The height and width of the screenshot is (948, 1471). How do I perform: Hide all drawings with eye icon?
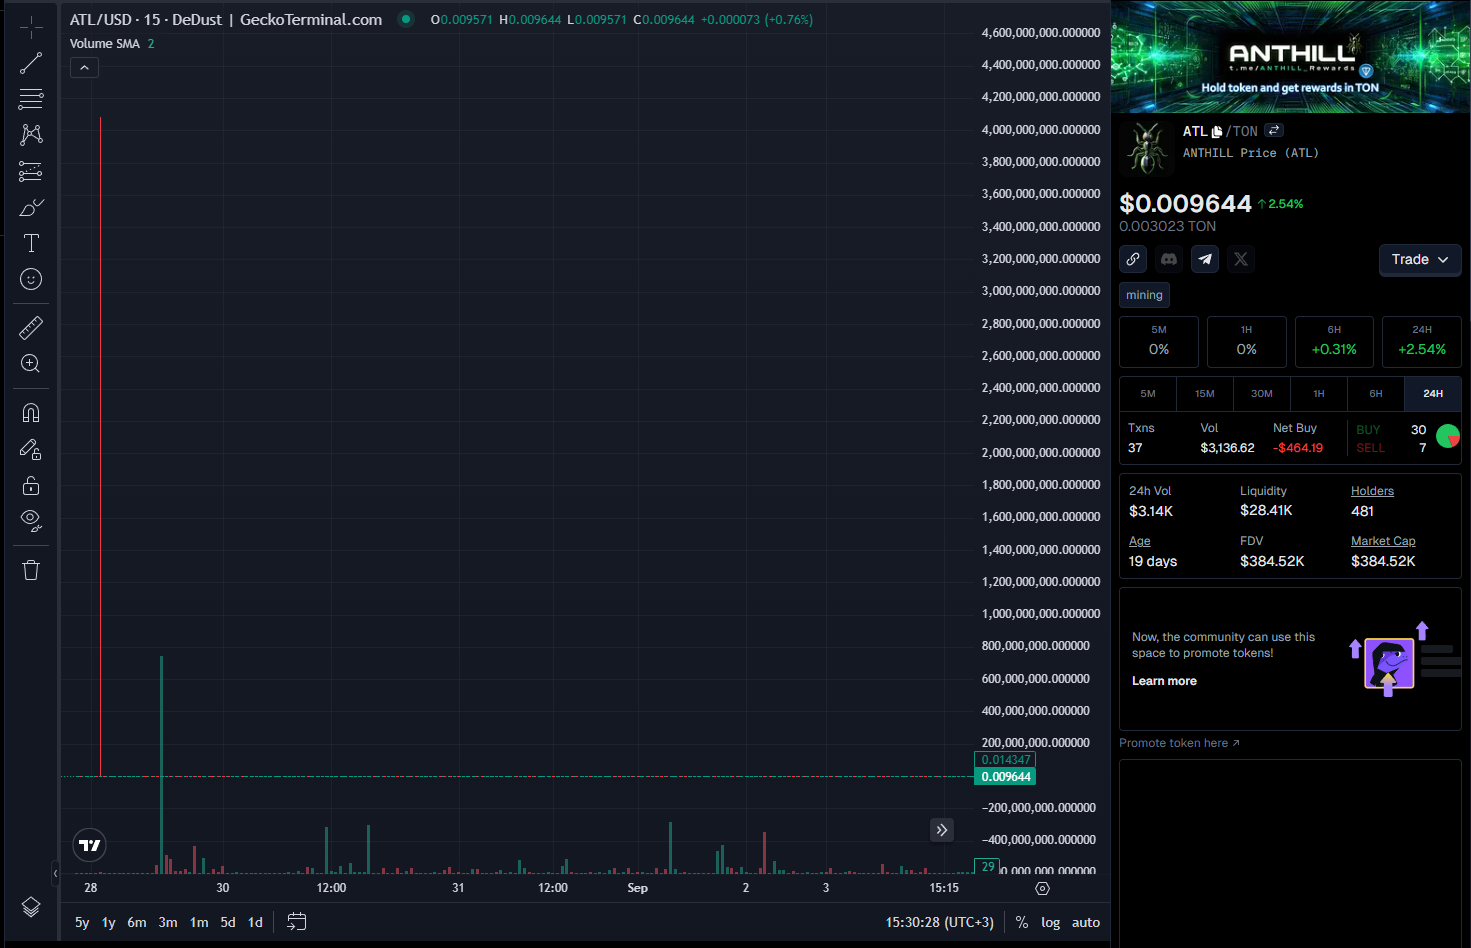click(31, 521)
